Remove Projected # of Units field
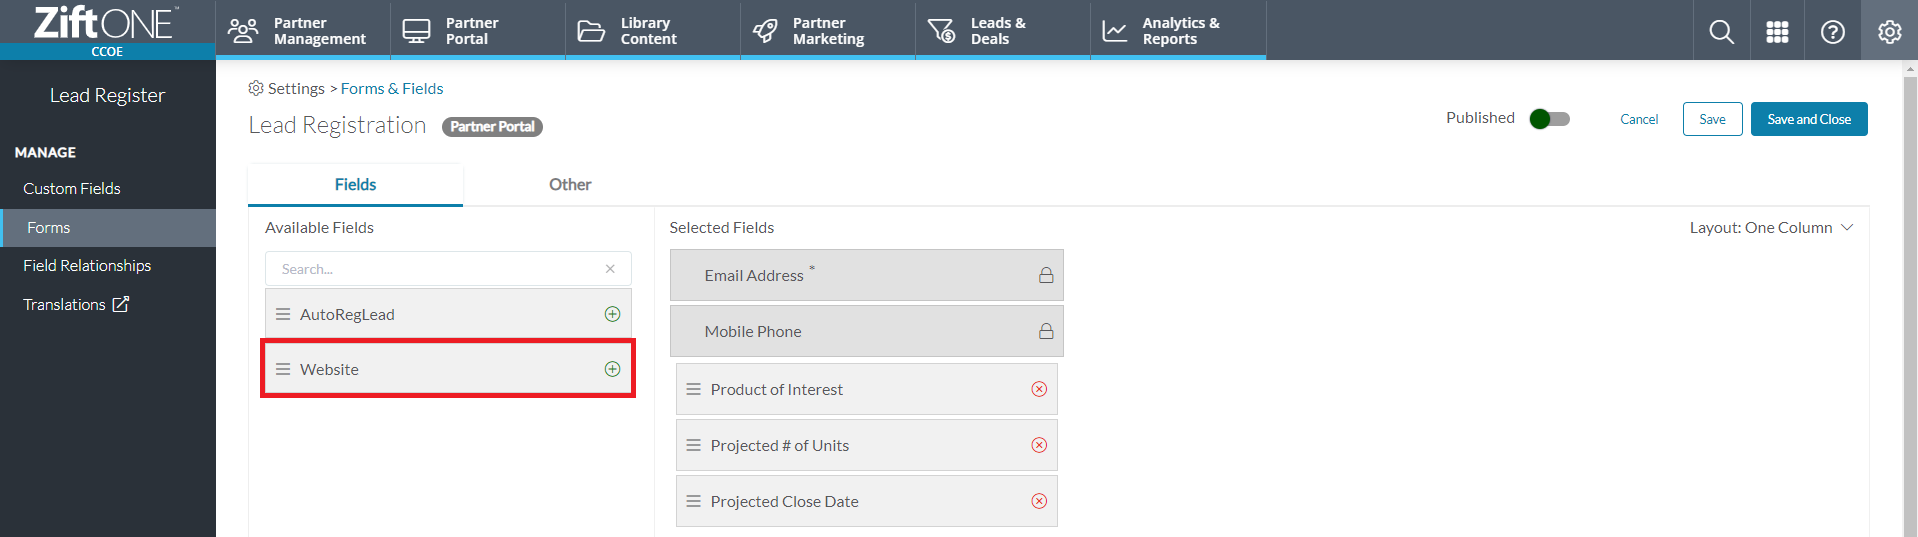This screenshot has height=537, width=1918. [x=1039, y=445]
